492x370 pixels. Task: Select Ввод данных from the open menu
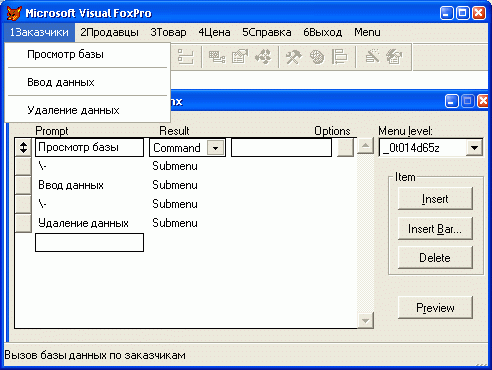(x=61, y=82)
